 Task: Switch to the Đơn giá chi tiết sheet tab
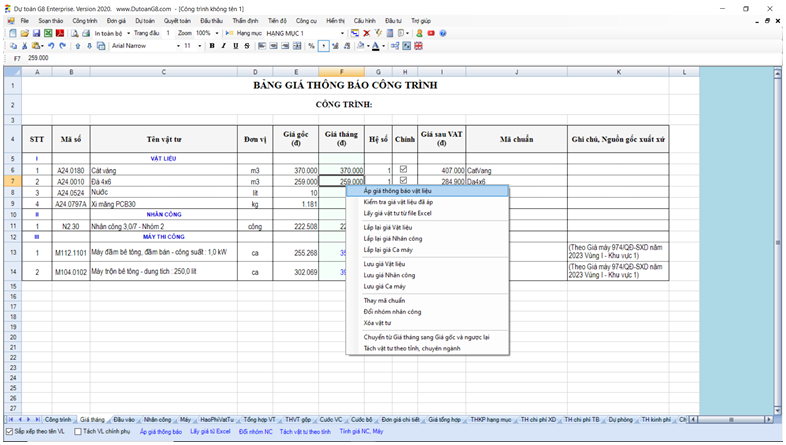pos(400,419)
